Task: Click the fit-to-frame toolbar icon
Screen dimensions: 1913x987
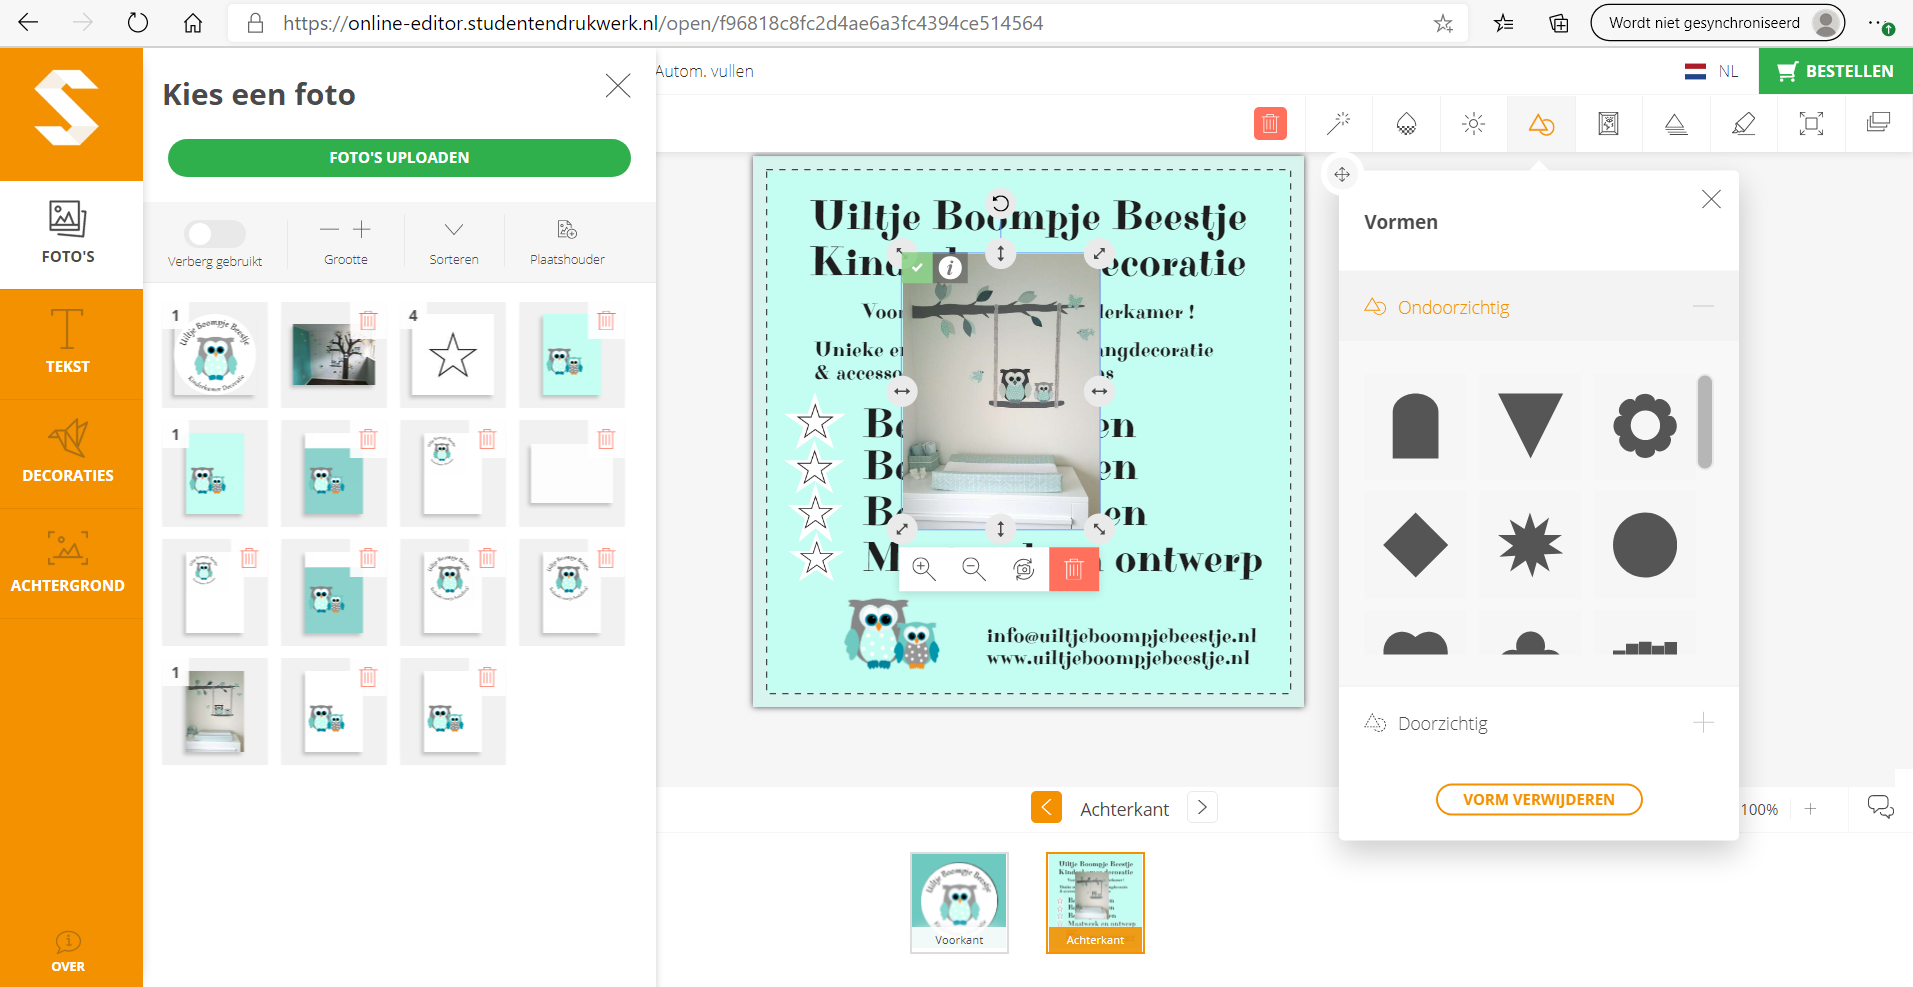Action: pos(1811,123)
